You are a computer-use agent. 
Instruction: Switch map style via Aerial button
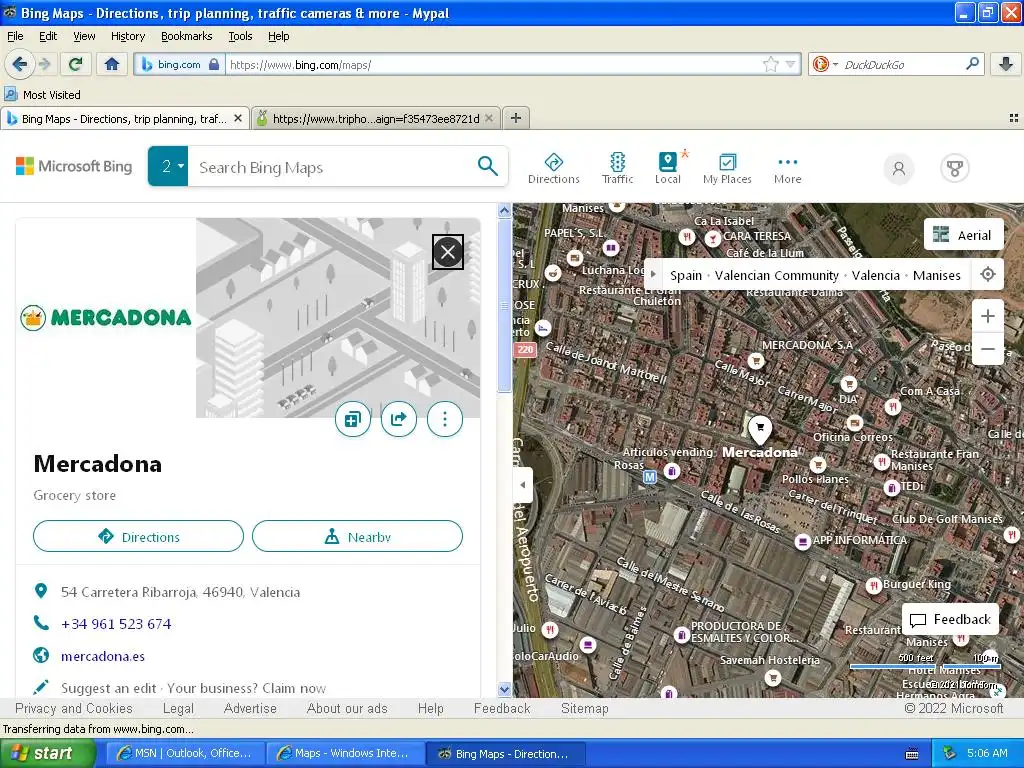(963, 234)
